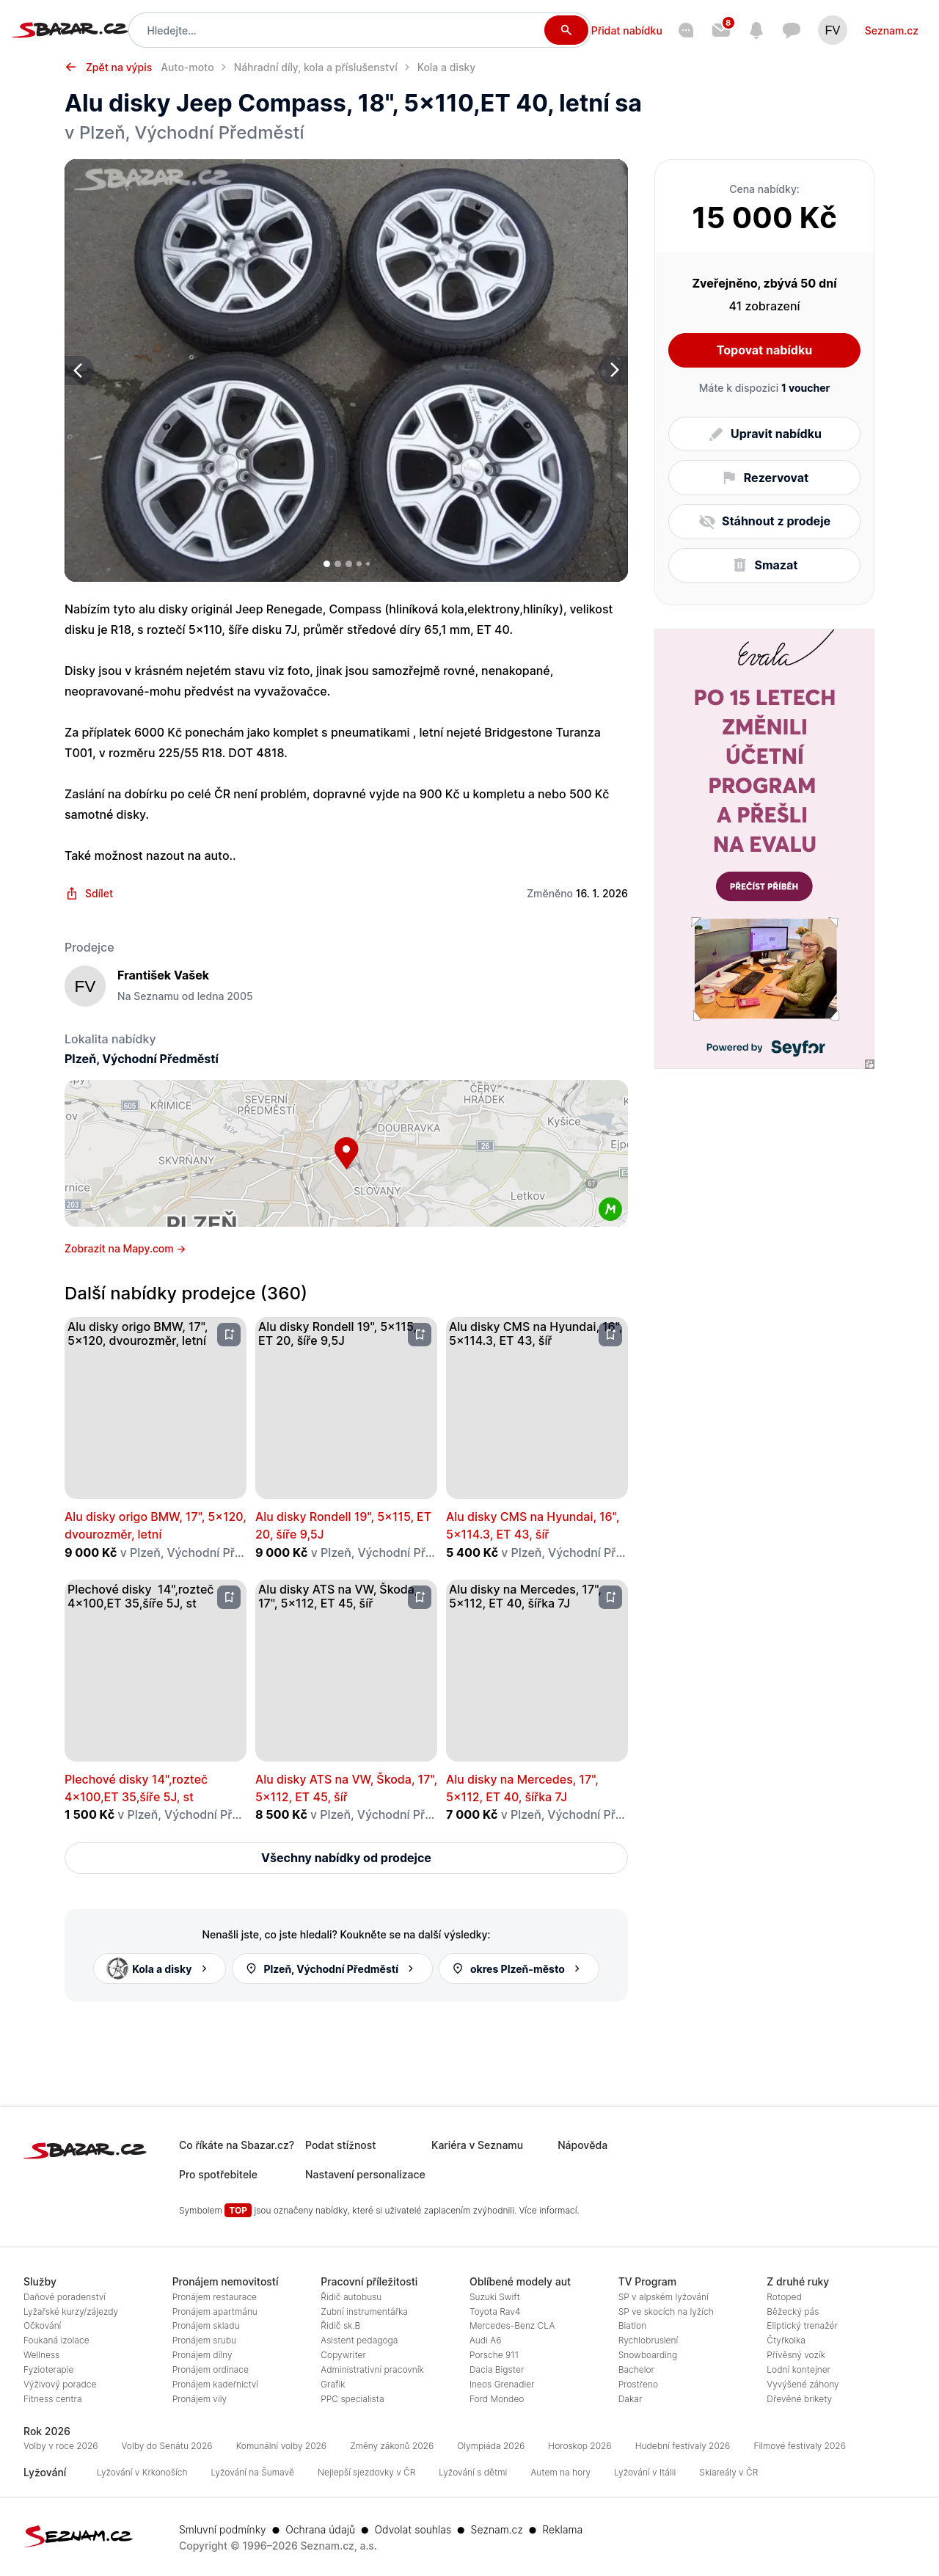This screenshot has height=2576, width=939.
Task: Focus the Hledejte search field
Action: click(x=340, y=30)
